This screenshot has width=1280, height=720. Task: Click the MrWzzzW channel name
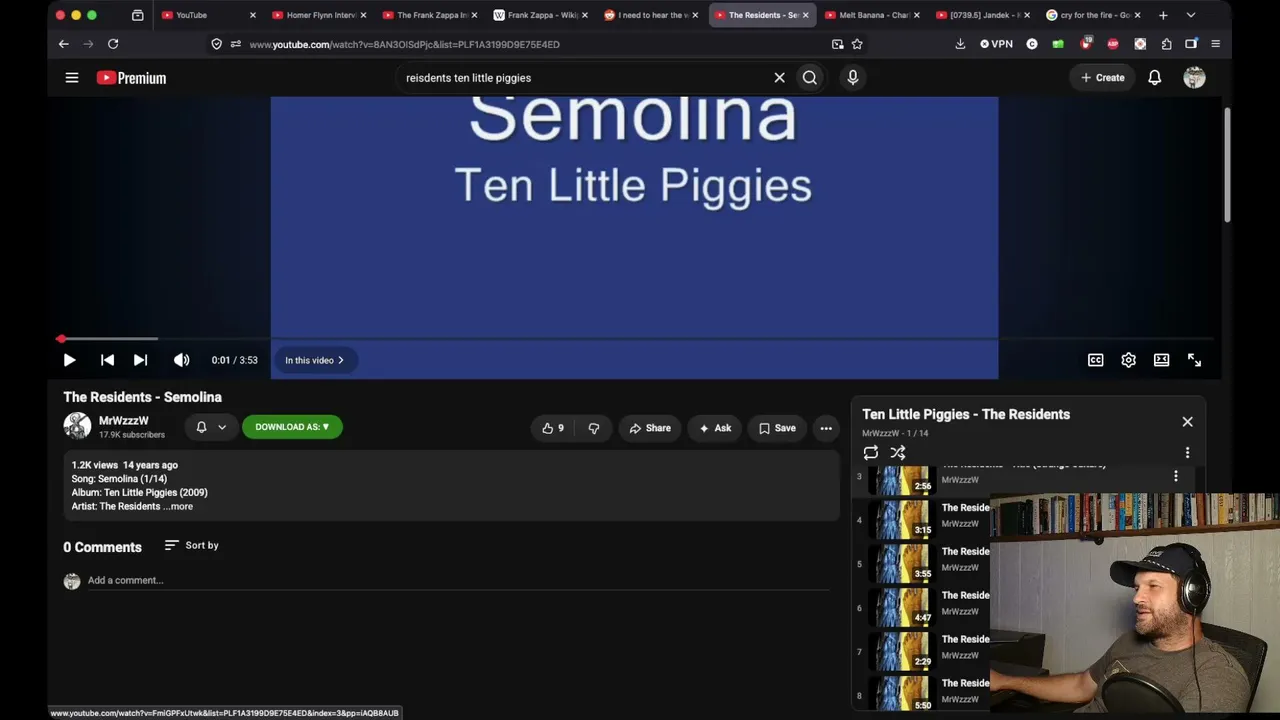124,421
